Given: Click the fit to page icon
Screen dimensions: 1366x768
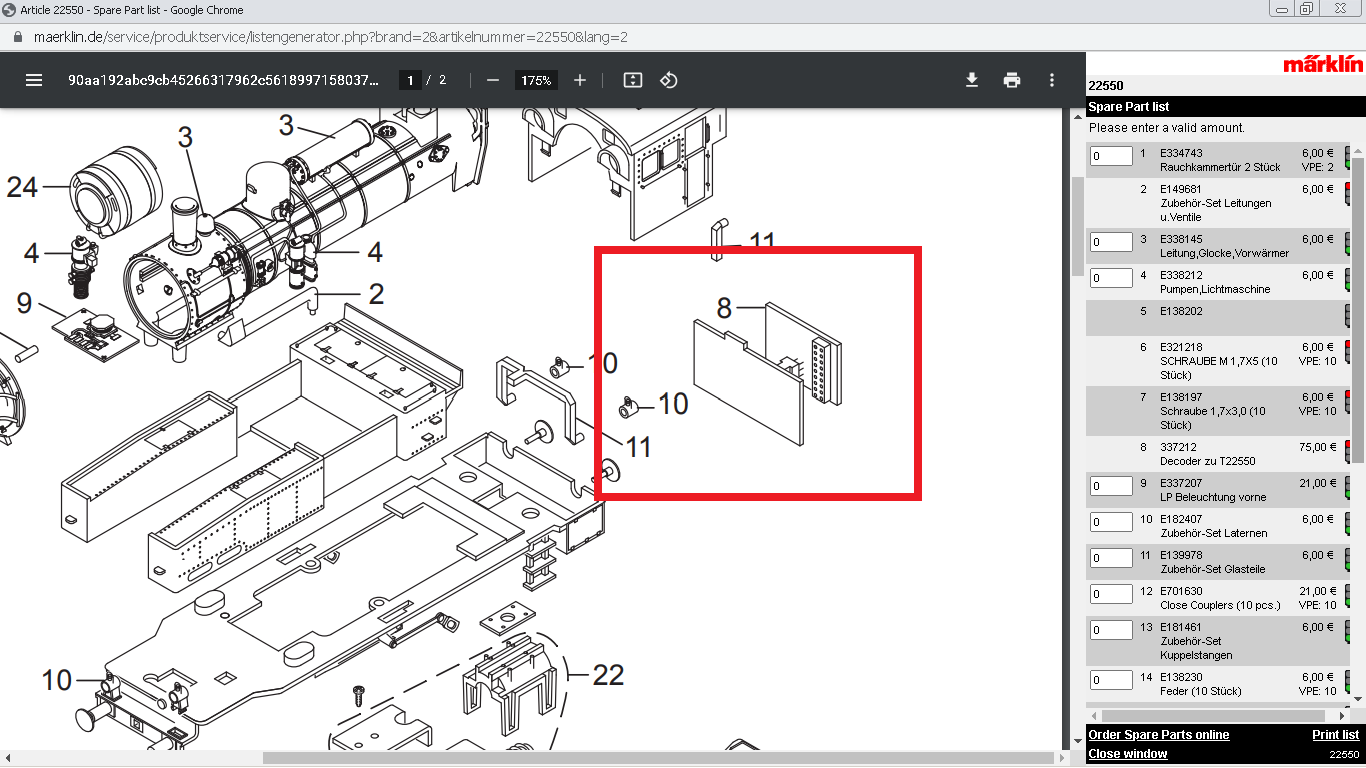Looking at the screenshot, I should (x=632, y=80).
